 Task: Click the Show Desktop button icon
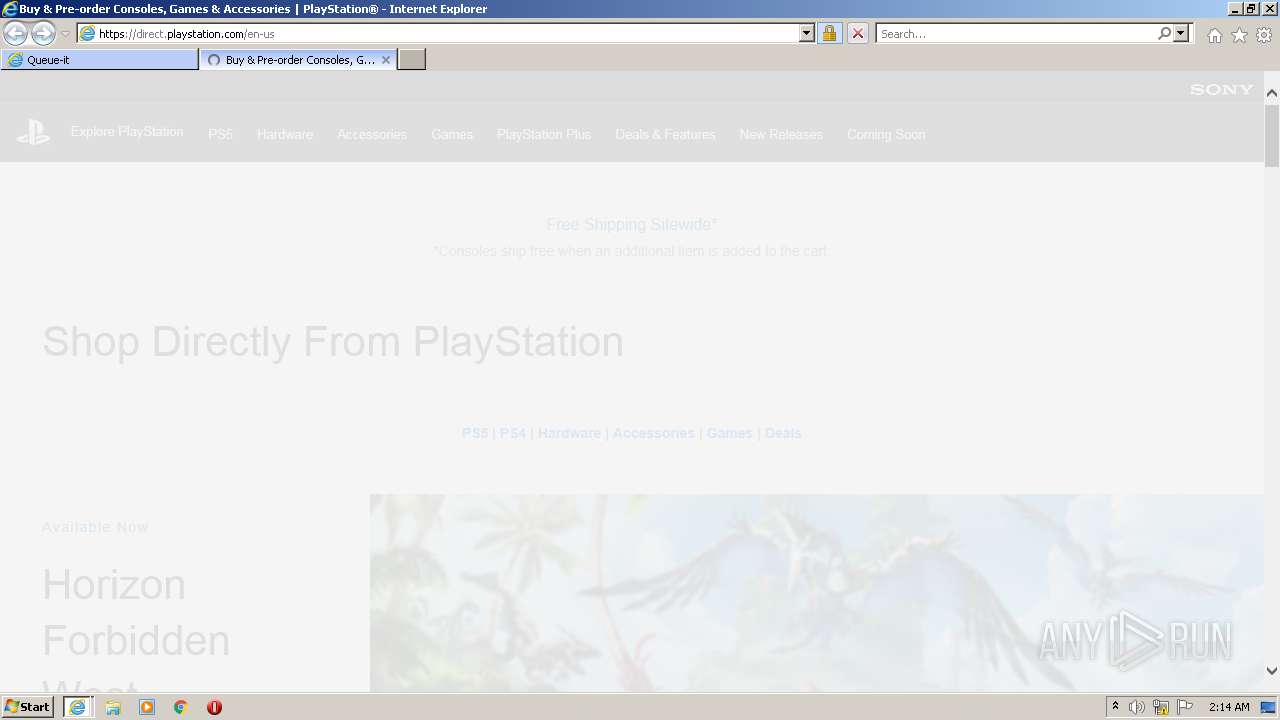point(1269,707)
